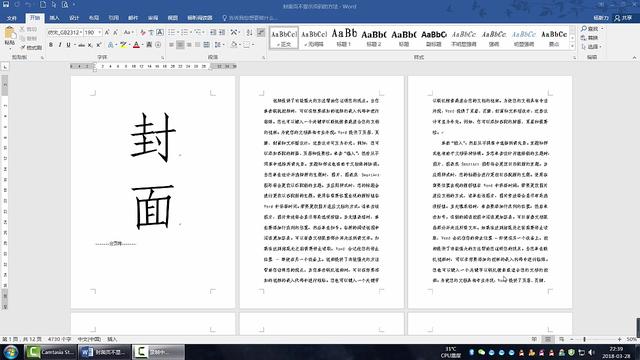Switch to the Insert tab
Image resolution: width=640 pixels, height=360 pixels.
click(54, 18)
